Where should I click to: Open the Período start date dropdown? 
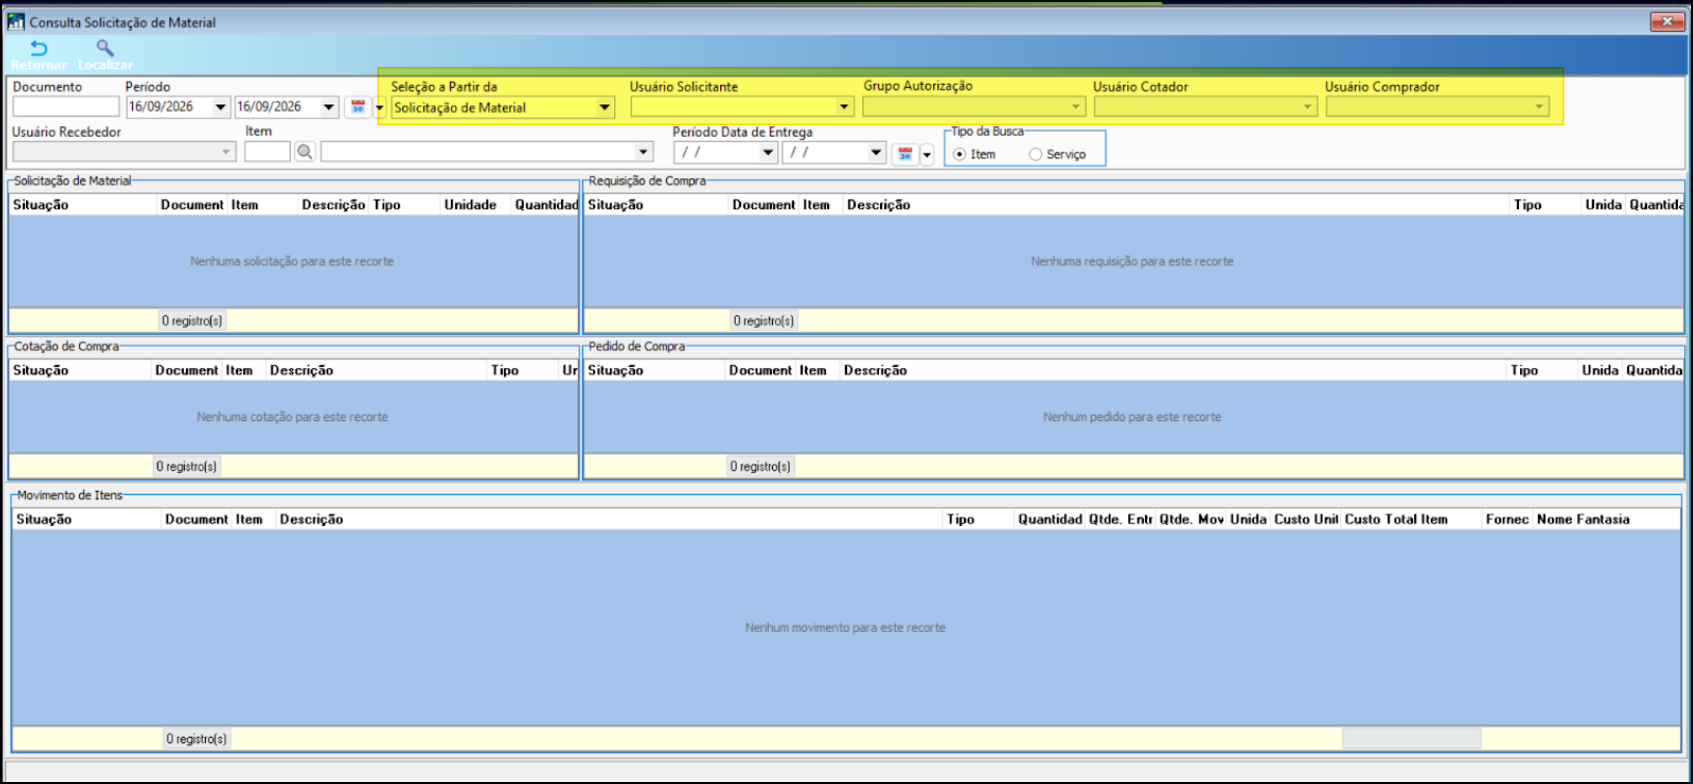[220, 107]
